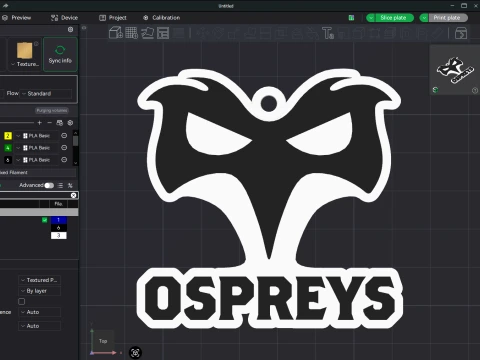Click the bed type info icon above Texture

click(x=36, y=44)
